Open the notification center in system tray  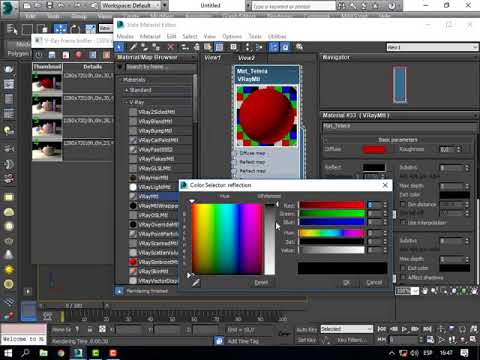[464, 353]
